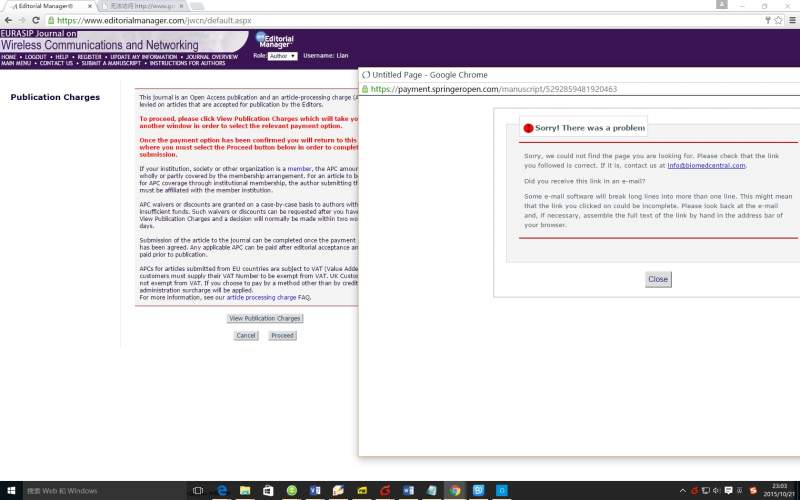This screenshot has height=500, width=800.
Task: Click the Chrome user profile icon
Action: [x=722, y=5]
